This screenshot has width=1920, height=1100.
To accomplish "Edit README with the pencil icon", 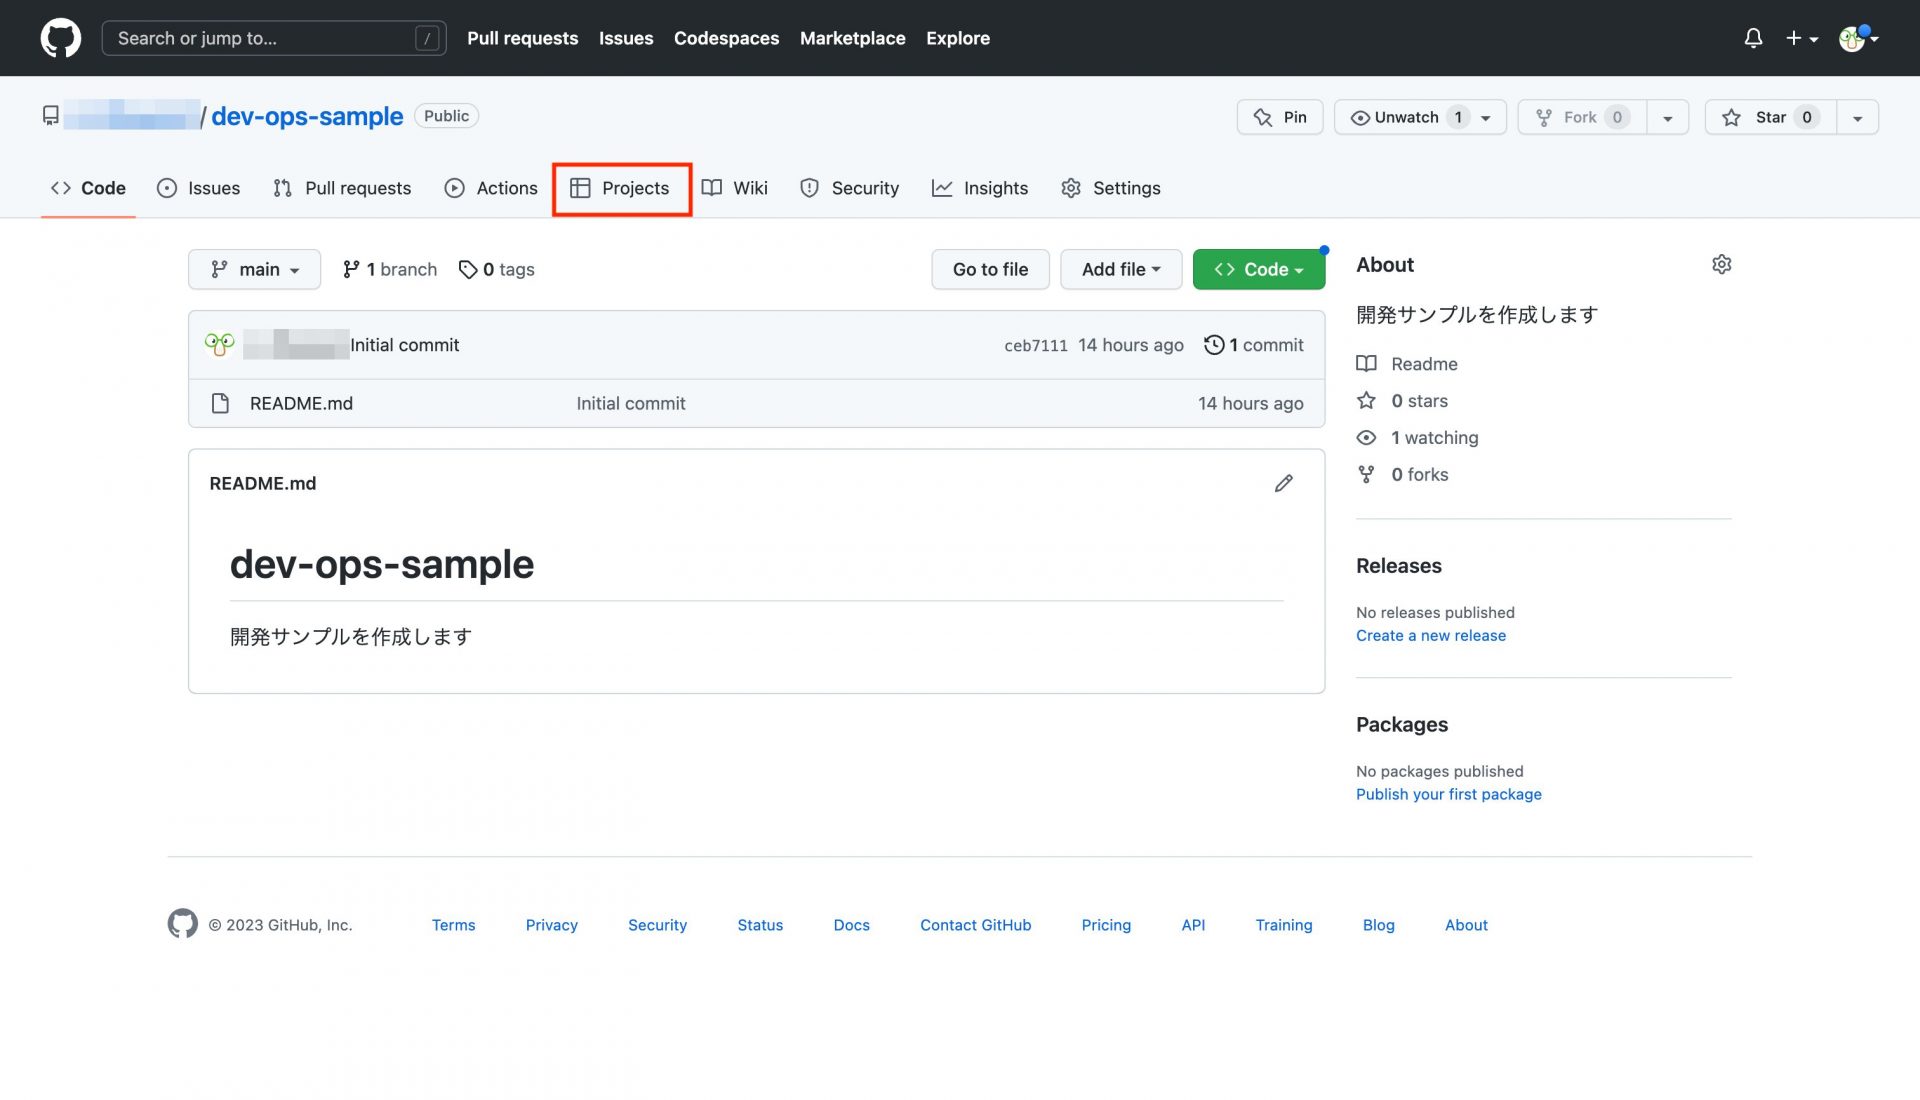I will [x=1284, y=483].
